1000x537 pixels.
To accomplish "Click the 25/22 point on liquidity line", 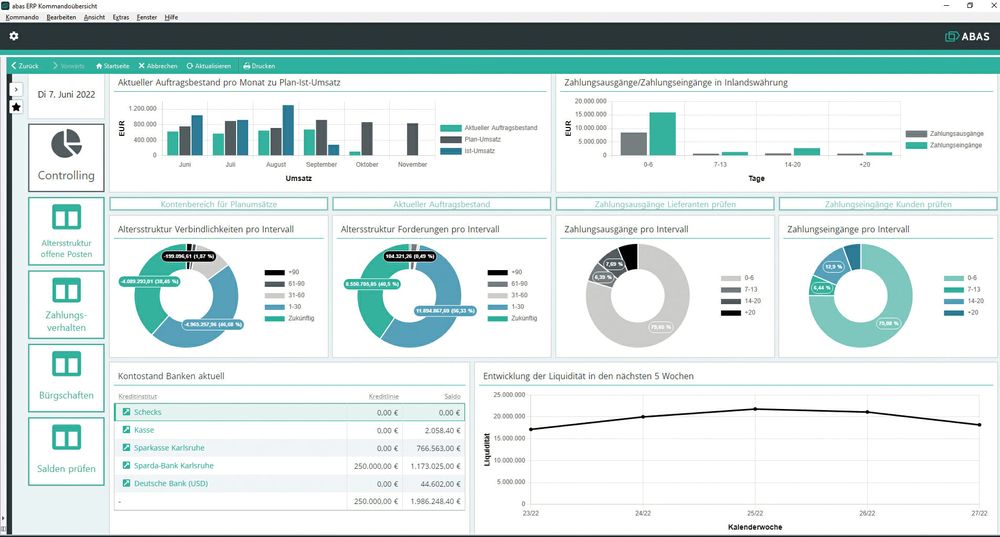I will [x=755, y=409].
